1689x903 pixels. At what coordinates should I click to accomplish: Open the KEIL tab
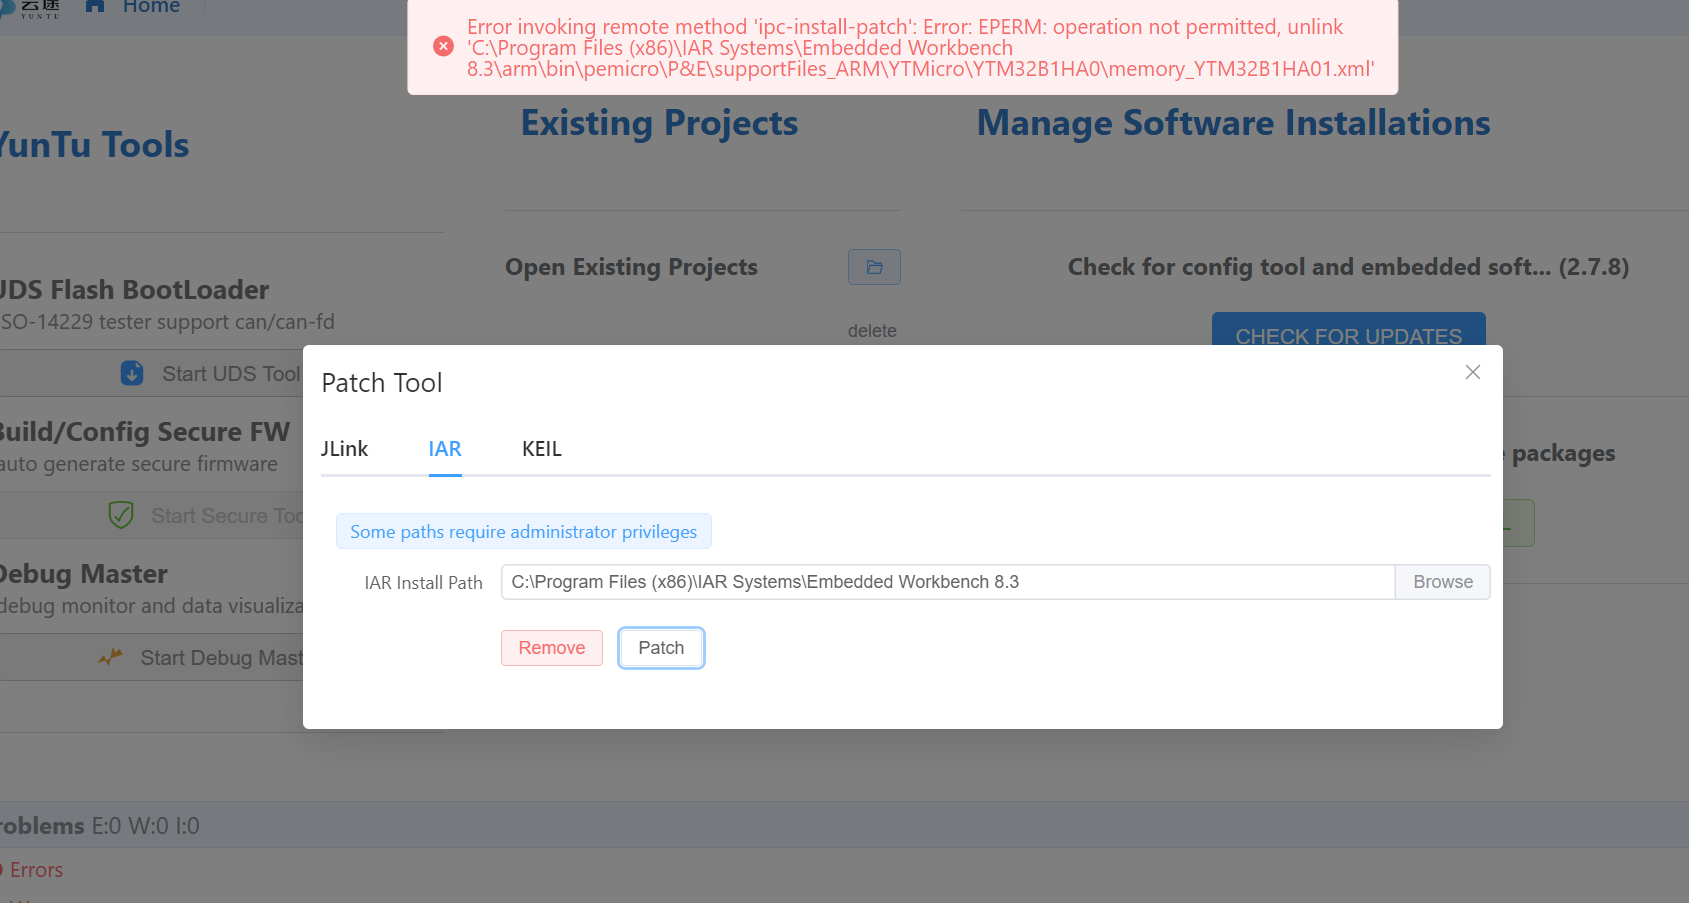click(541, 449)
